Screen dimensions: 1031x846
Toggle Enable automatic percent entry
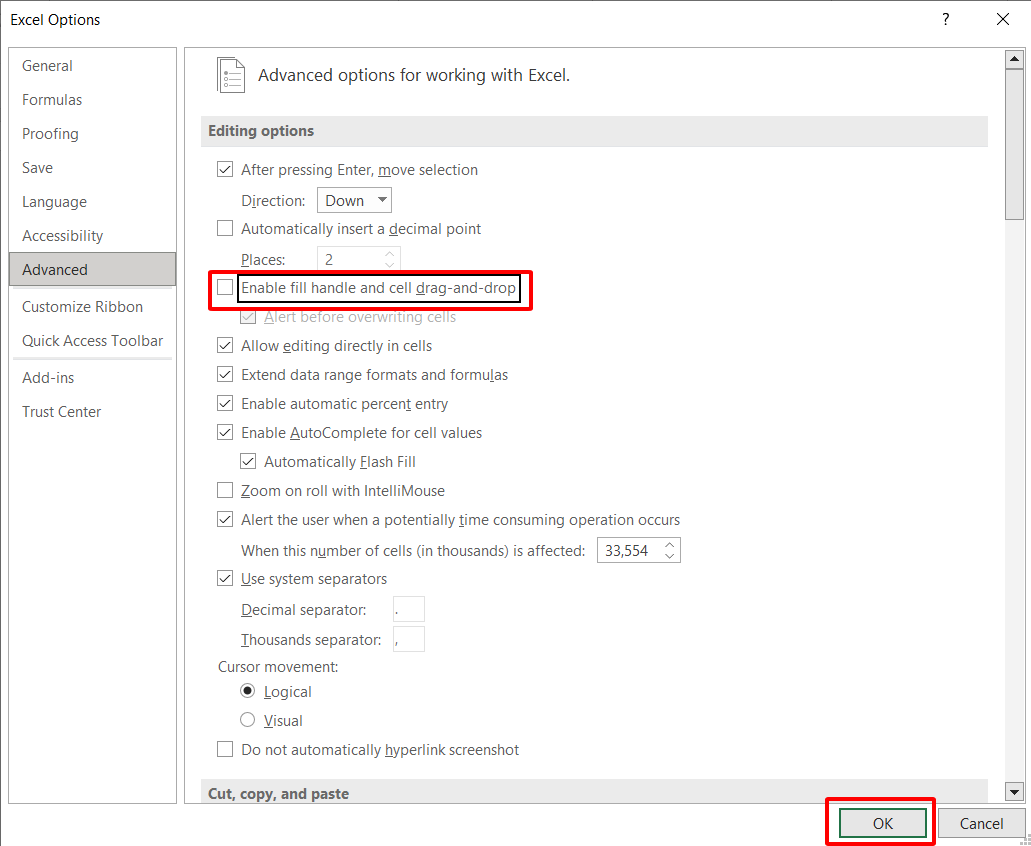[225, 403]
